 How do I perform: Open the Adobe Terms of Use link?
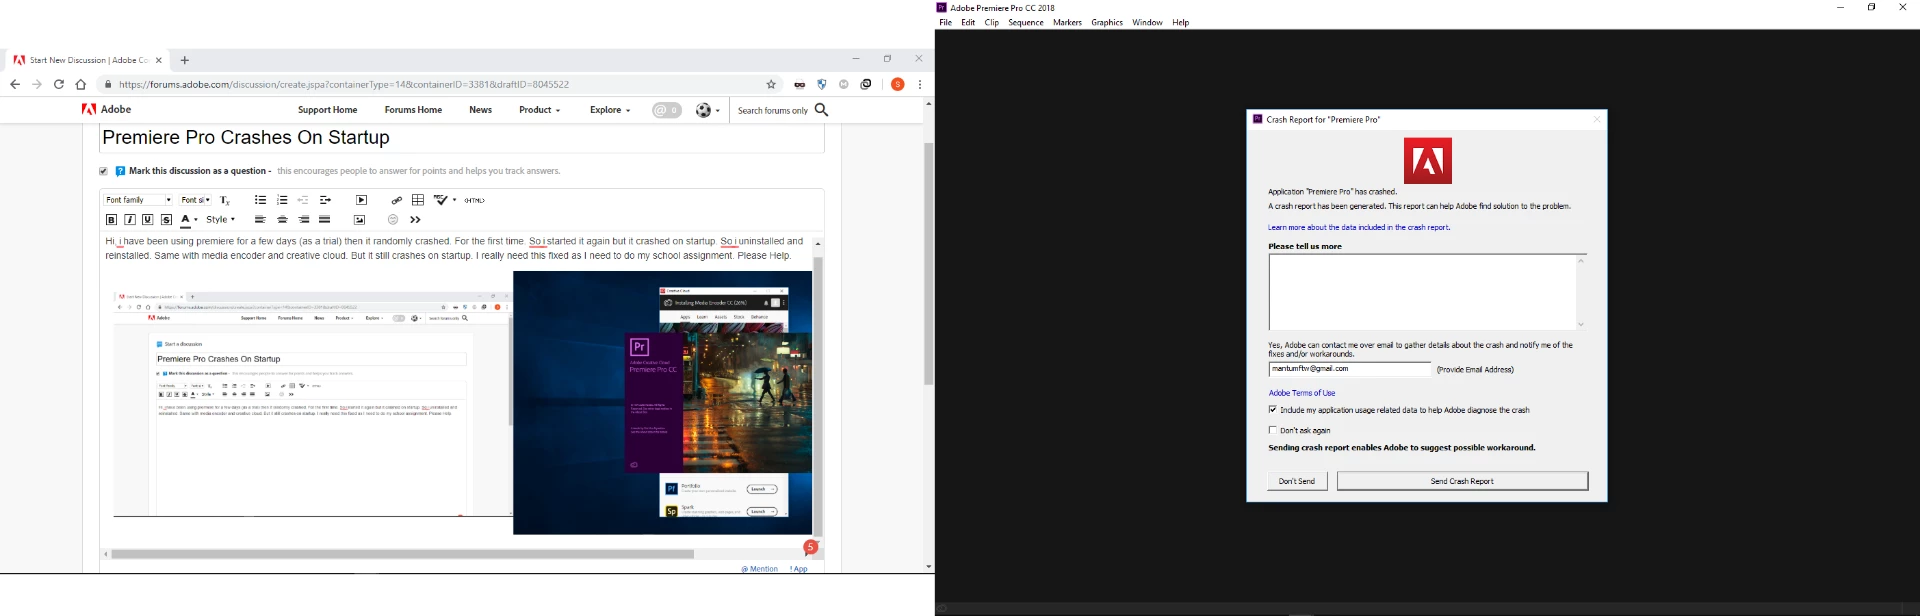[x=1302, y=393]
